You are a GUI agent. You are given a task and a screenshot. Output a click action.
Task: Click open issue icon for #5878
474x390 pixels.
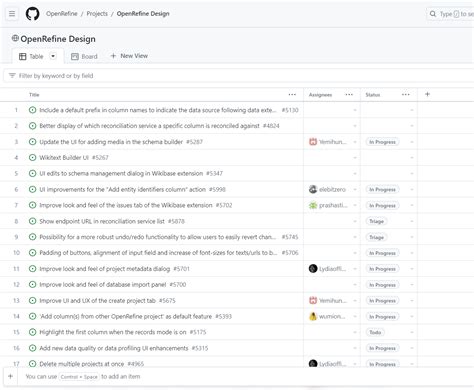pyautogui.click(x=32, y=221)
